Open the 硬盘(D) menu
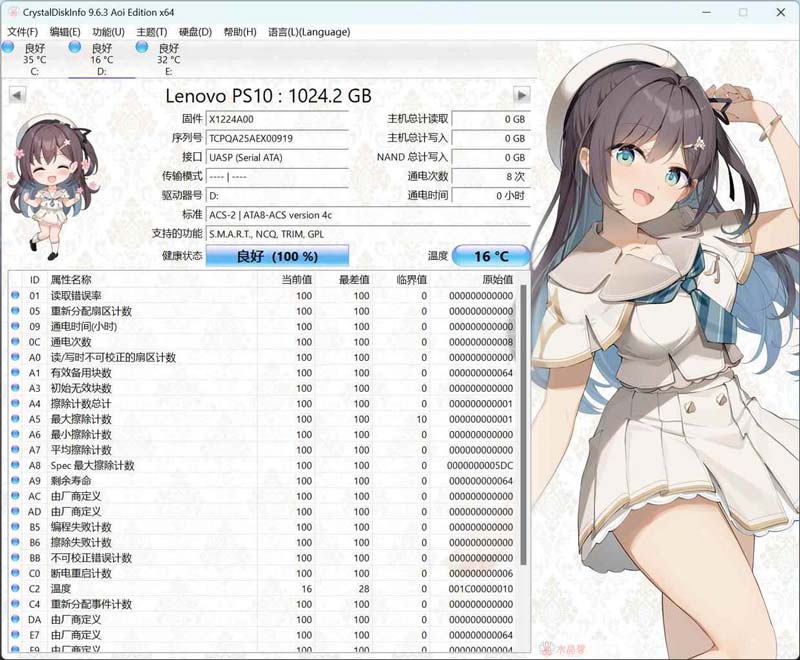 click(195, 32)
